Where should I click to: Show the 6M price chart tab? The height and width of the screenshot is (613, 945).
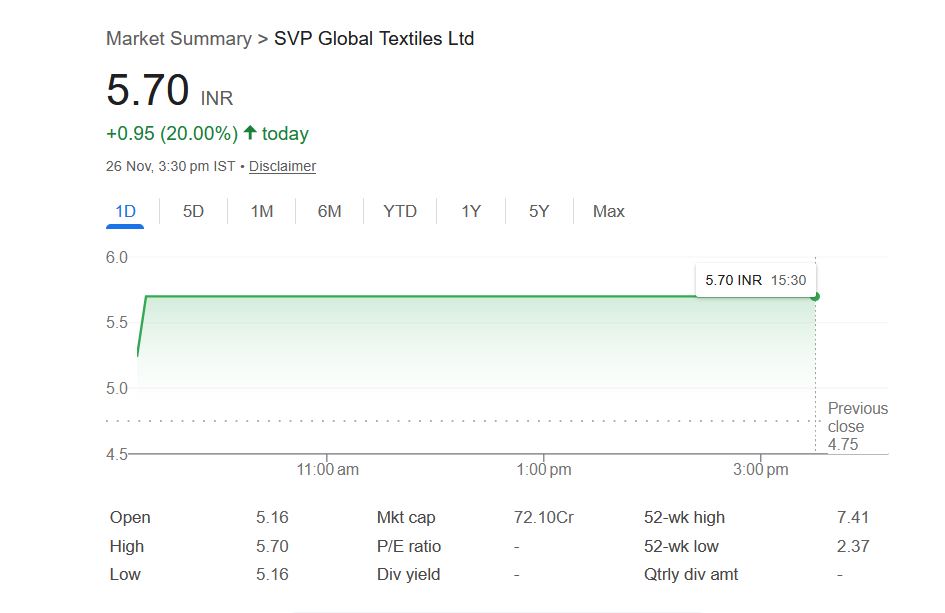329,211
